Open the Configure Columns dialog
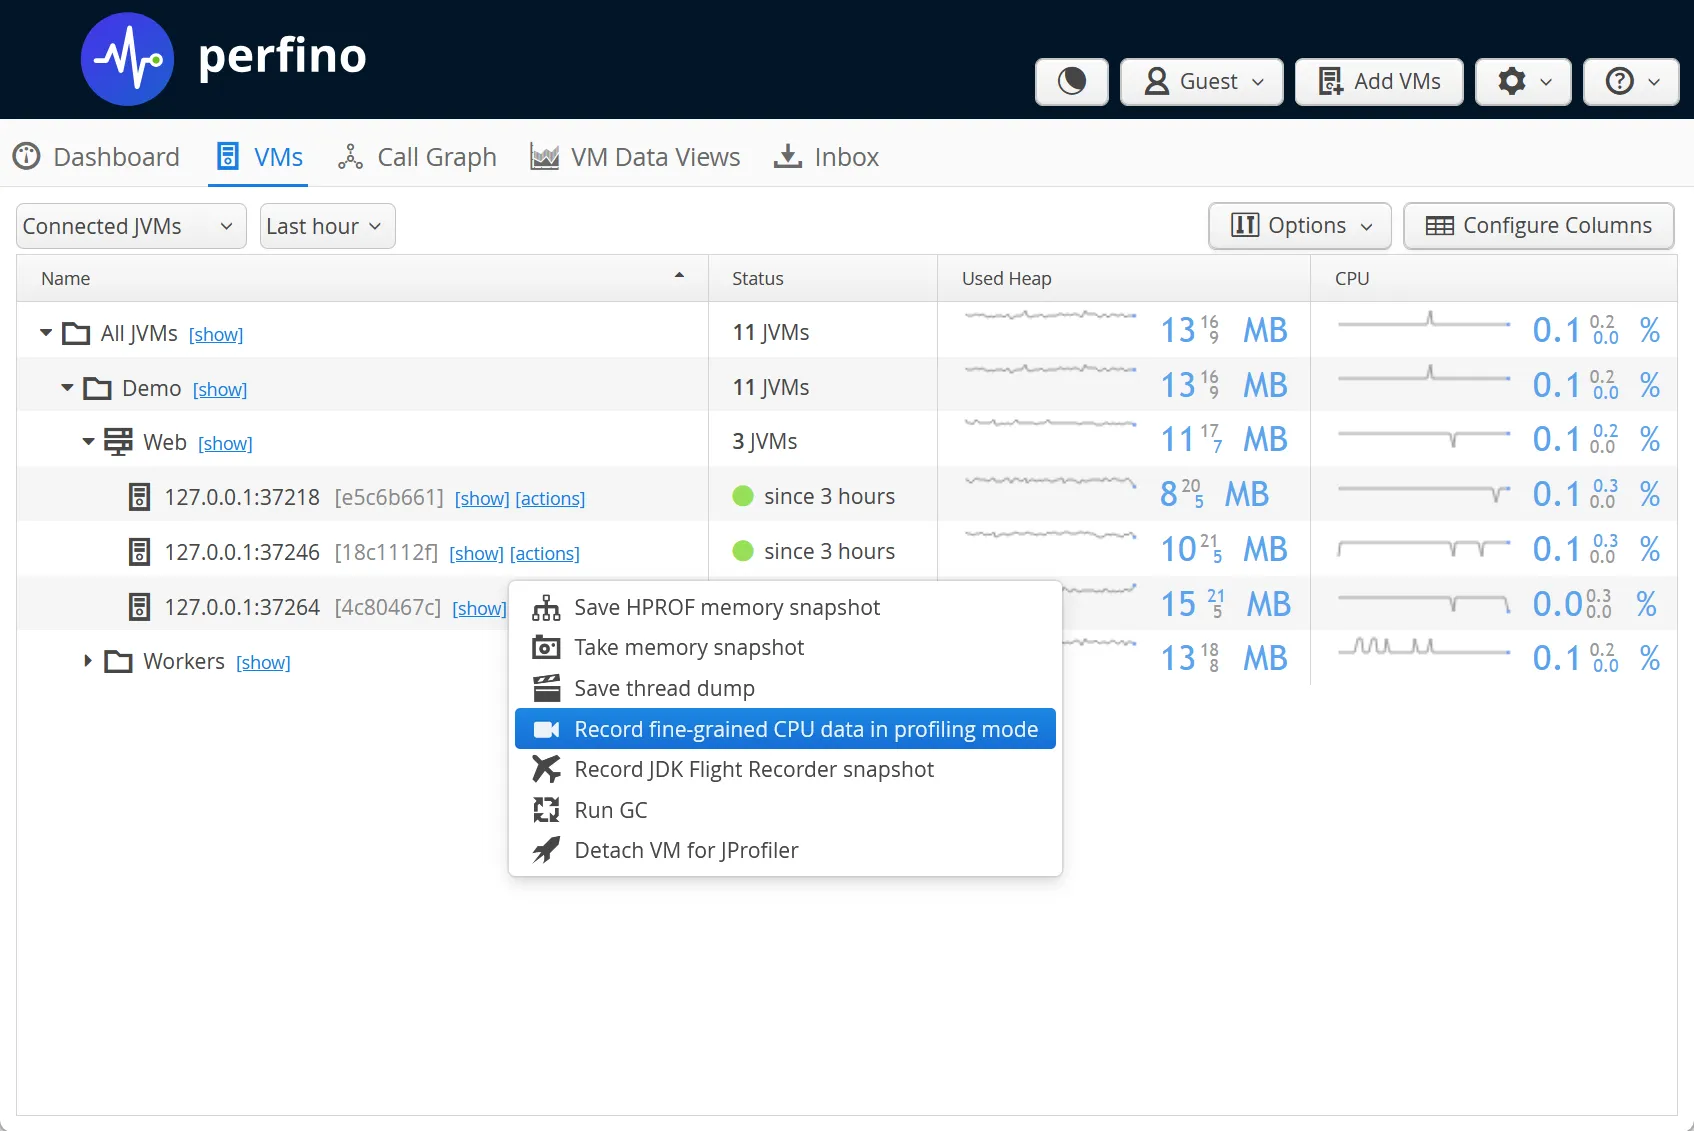The width and height of the screenshot is (1694, 1131). point(1538,226)
